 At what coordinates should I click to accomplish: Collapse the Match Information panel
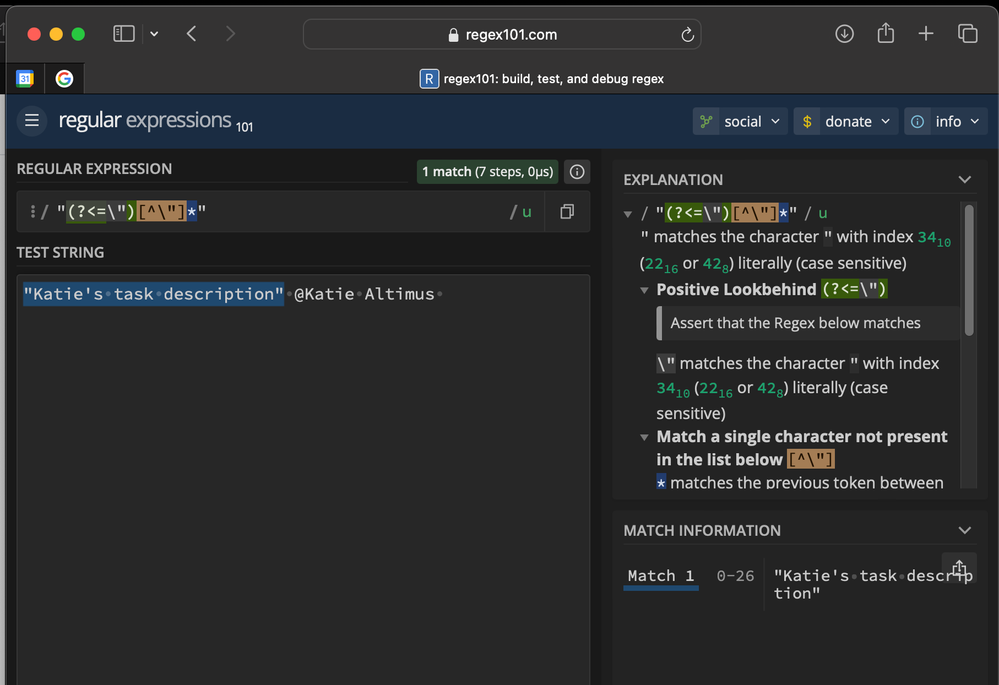click(x=964, y=531)
